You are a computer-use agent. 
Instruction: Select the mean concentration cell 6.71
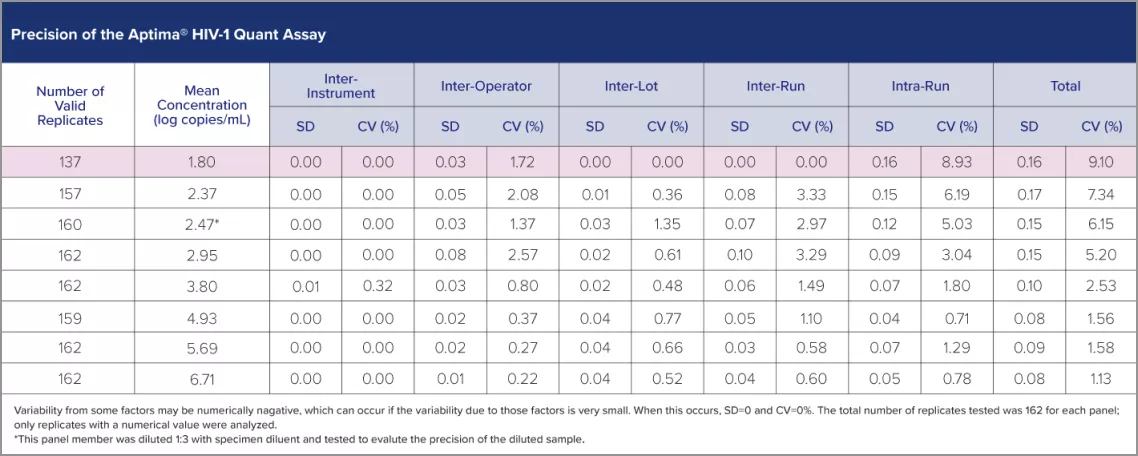pyautogui.click(x=202, y=380)
